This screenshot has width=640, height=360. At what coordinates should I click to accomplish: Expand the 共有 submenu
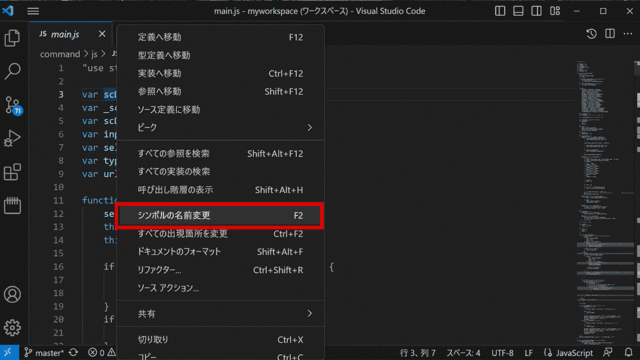pos(220,313)
